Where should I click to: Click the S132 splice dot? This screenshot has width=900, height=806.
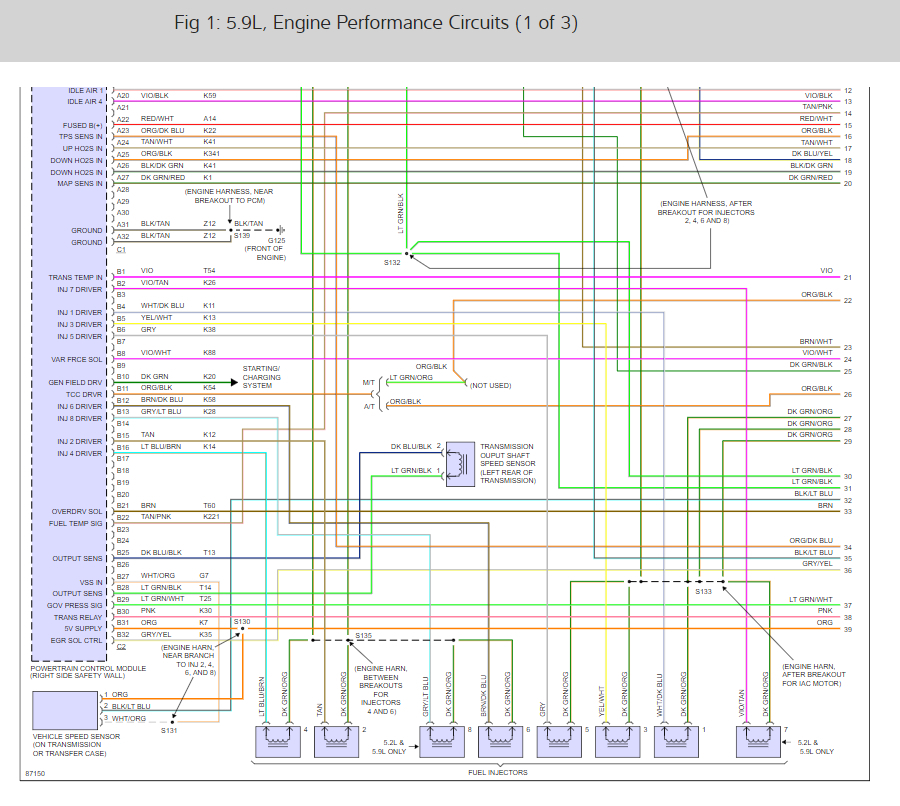[x=406, y=253]
